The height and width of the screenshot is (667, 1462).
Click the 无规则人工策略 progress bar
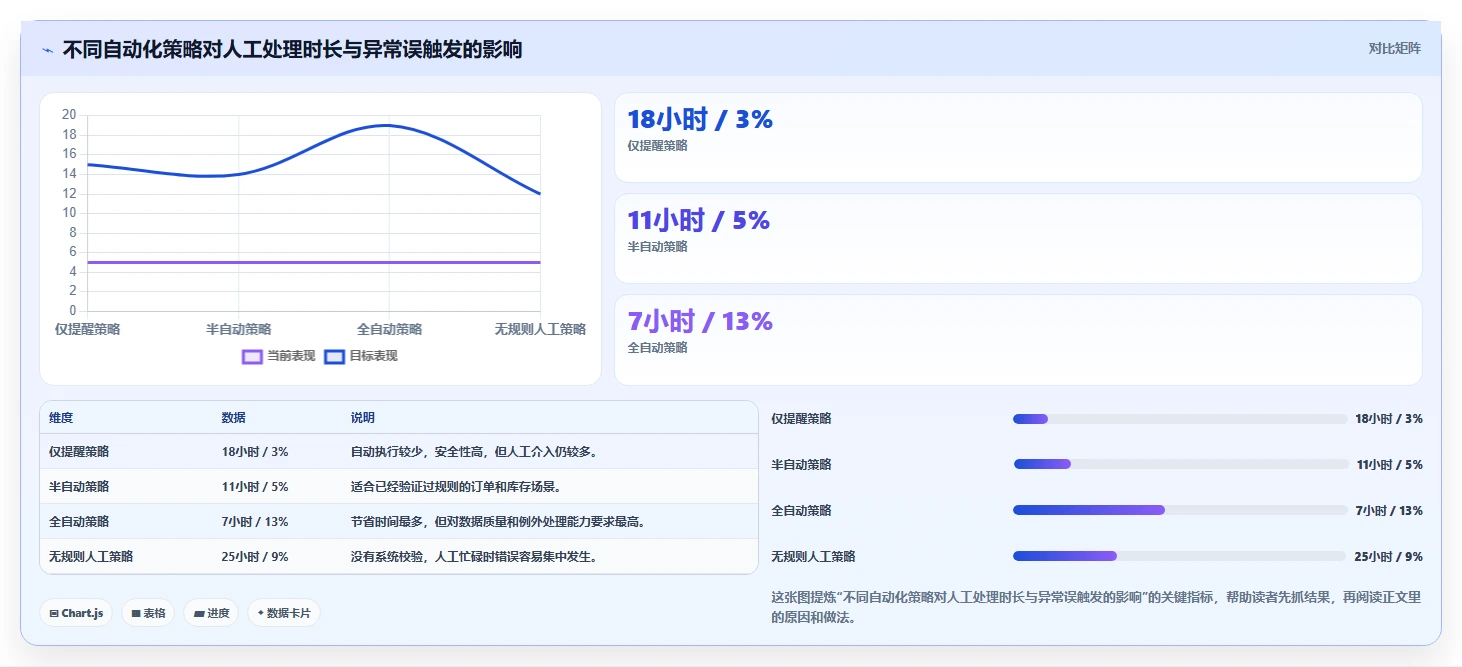pos(1180,556)
